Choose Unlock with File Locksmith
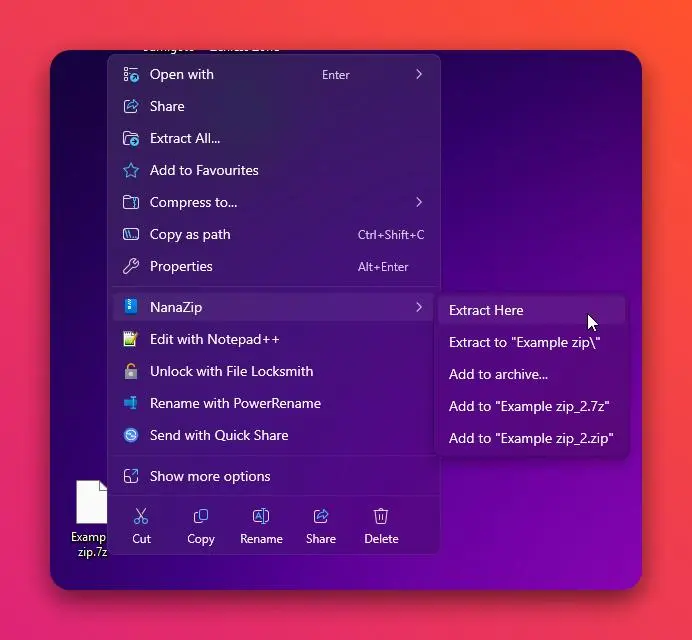692x640 pixels. (x=274, y=371)
